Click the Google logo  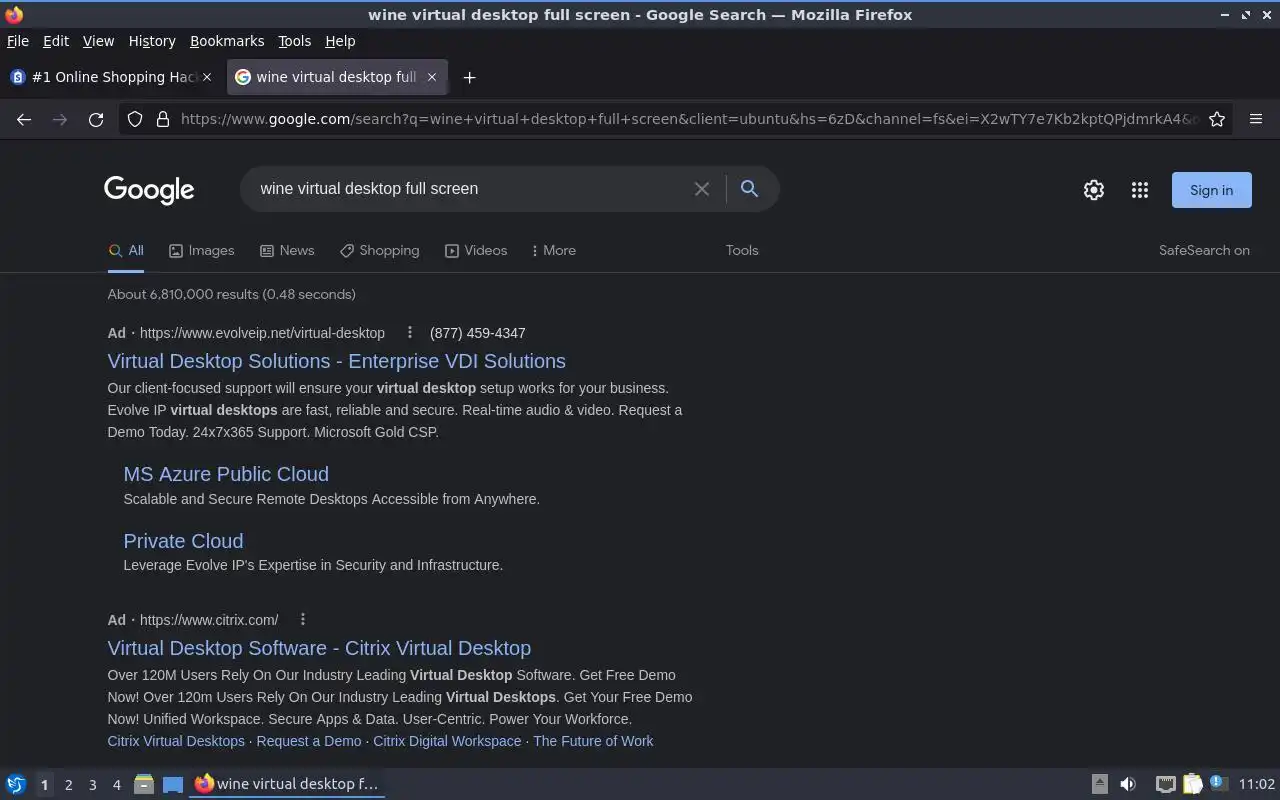click(x=149, y=190)
